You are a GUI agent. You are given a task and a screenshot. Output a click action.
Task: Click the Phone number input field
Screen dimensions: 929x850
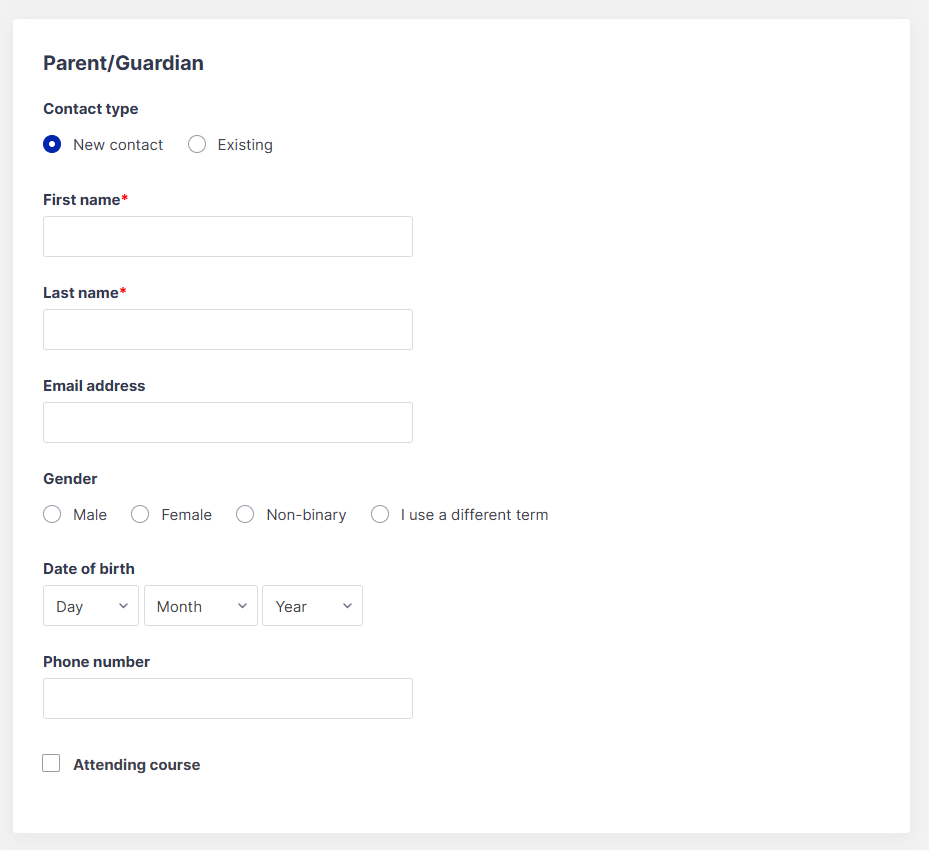pos(227,698)
